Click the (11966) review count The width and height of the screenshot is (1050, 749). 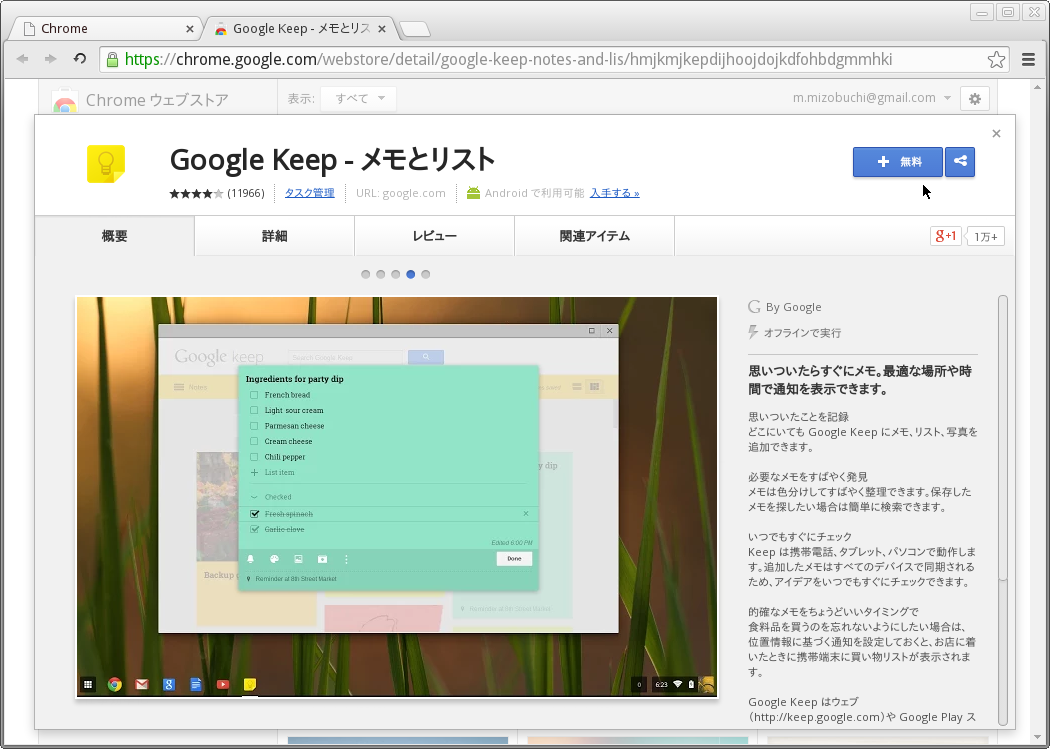point(246,193)
